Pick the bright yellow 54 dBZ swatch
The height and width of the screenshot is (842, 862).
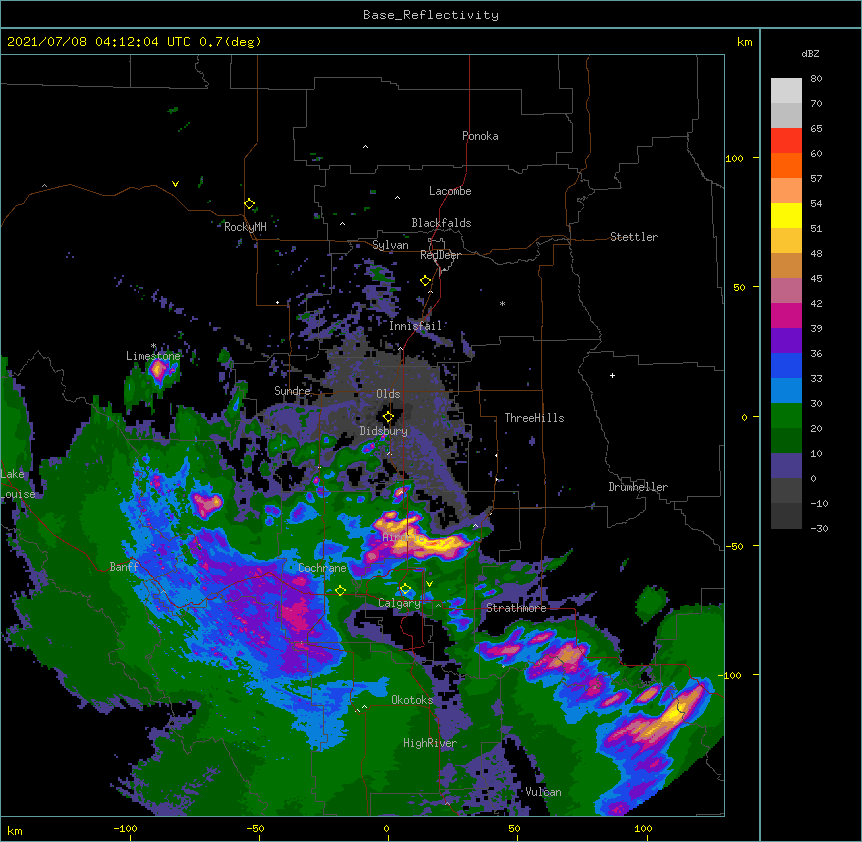[x=786, y=215]
